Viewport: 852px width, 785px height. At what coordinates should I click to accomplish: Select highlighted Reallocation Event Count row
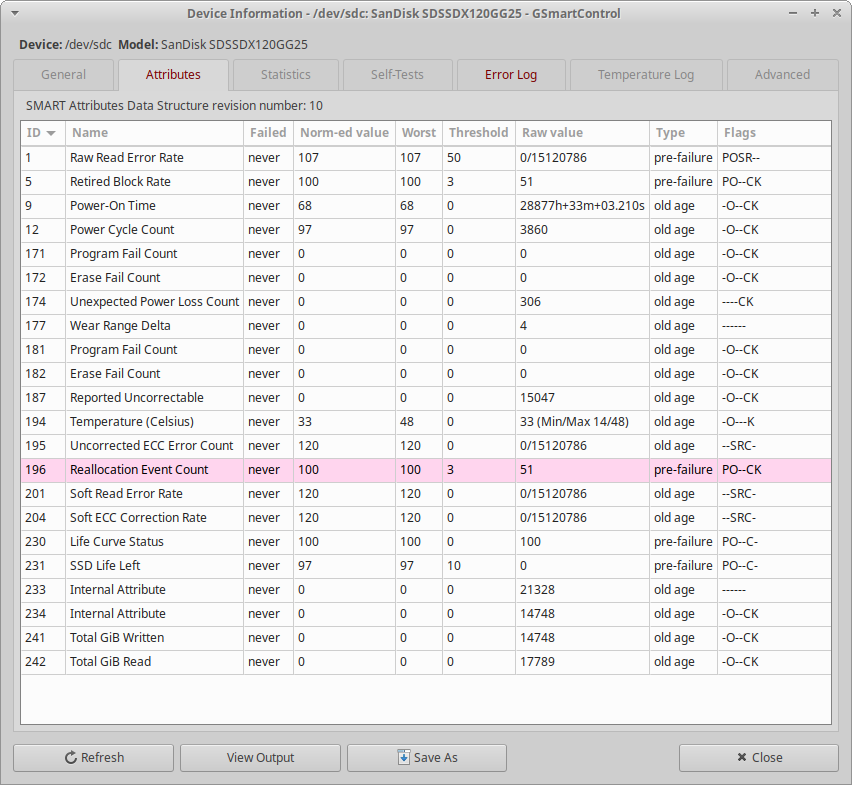pos(426,470)
